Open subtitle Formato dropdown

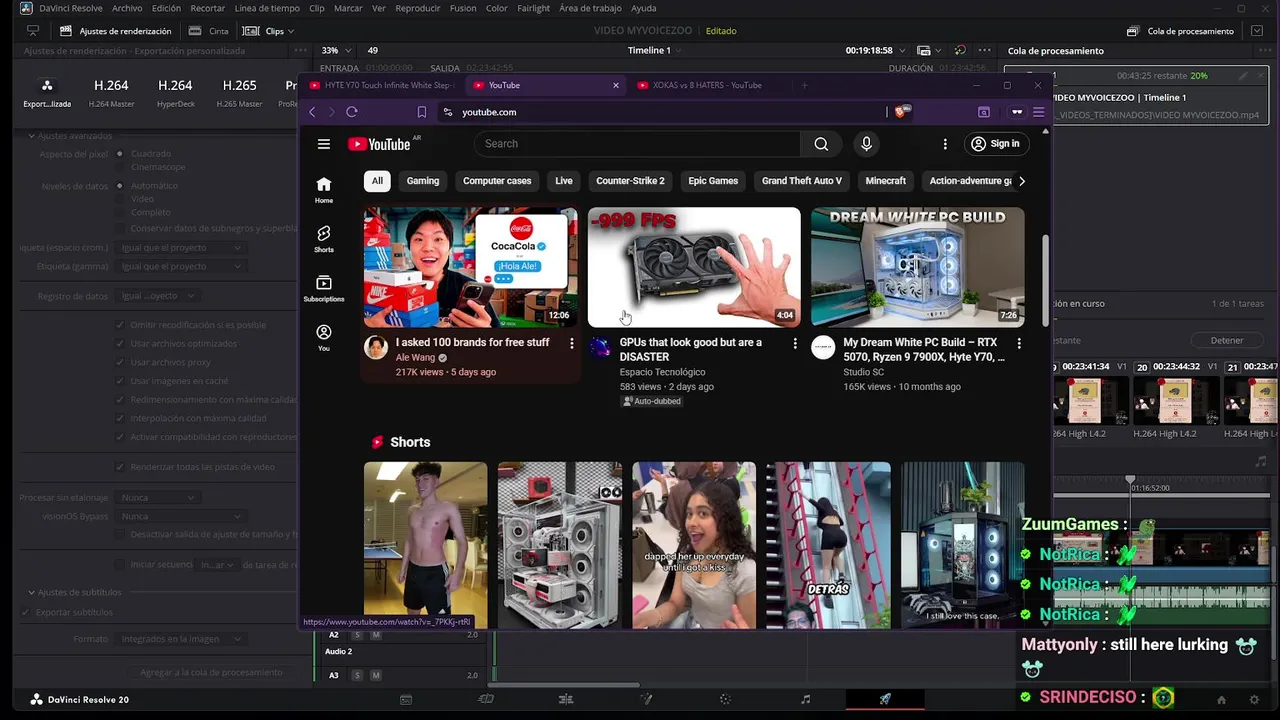pos(181,639)
